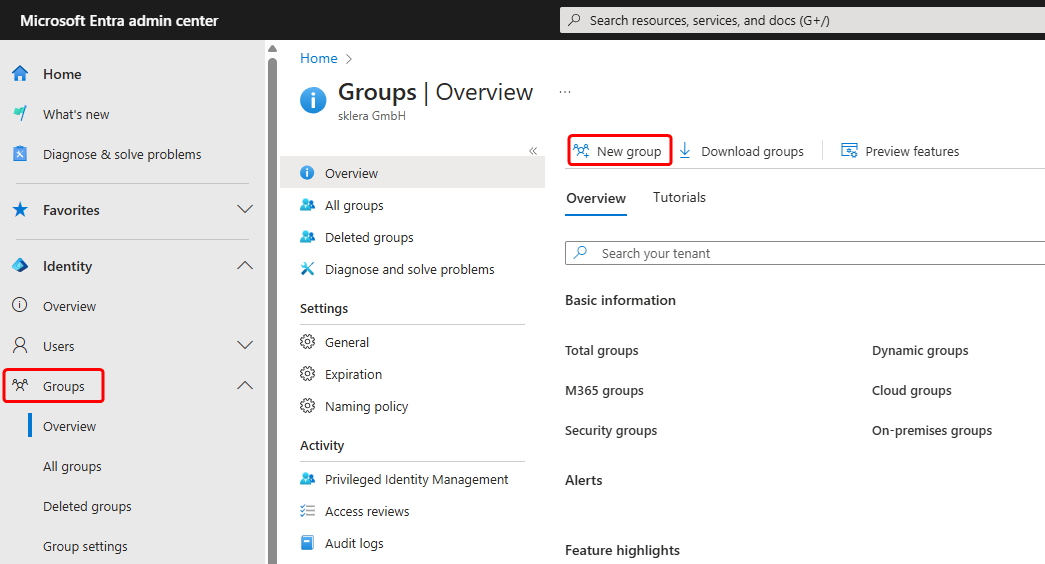The height and width of the screenshot is (564, 1045).
Task: Expand the Users section chevron
Action: pyautogui.click(x=245, y=345)
